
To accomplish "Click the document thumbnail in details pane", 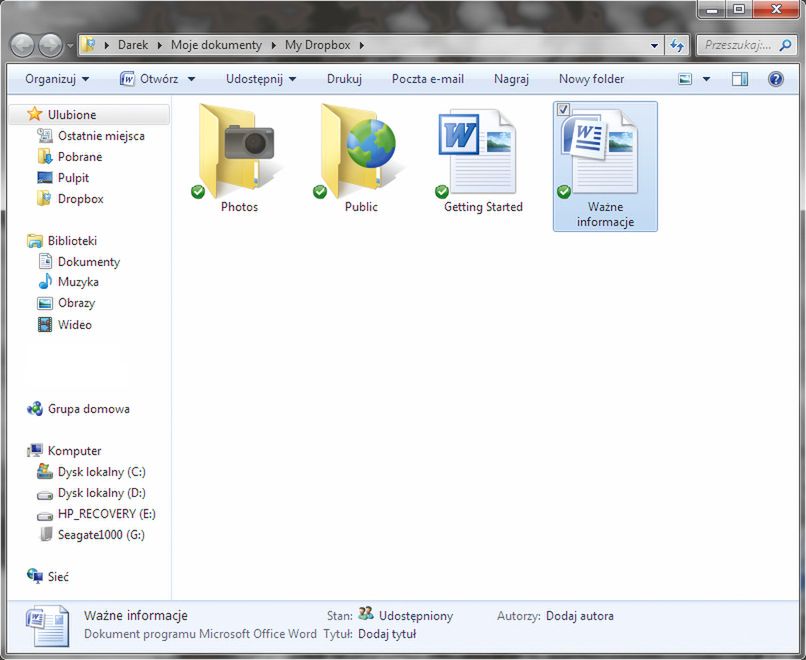I will (47, 625).
